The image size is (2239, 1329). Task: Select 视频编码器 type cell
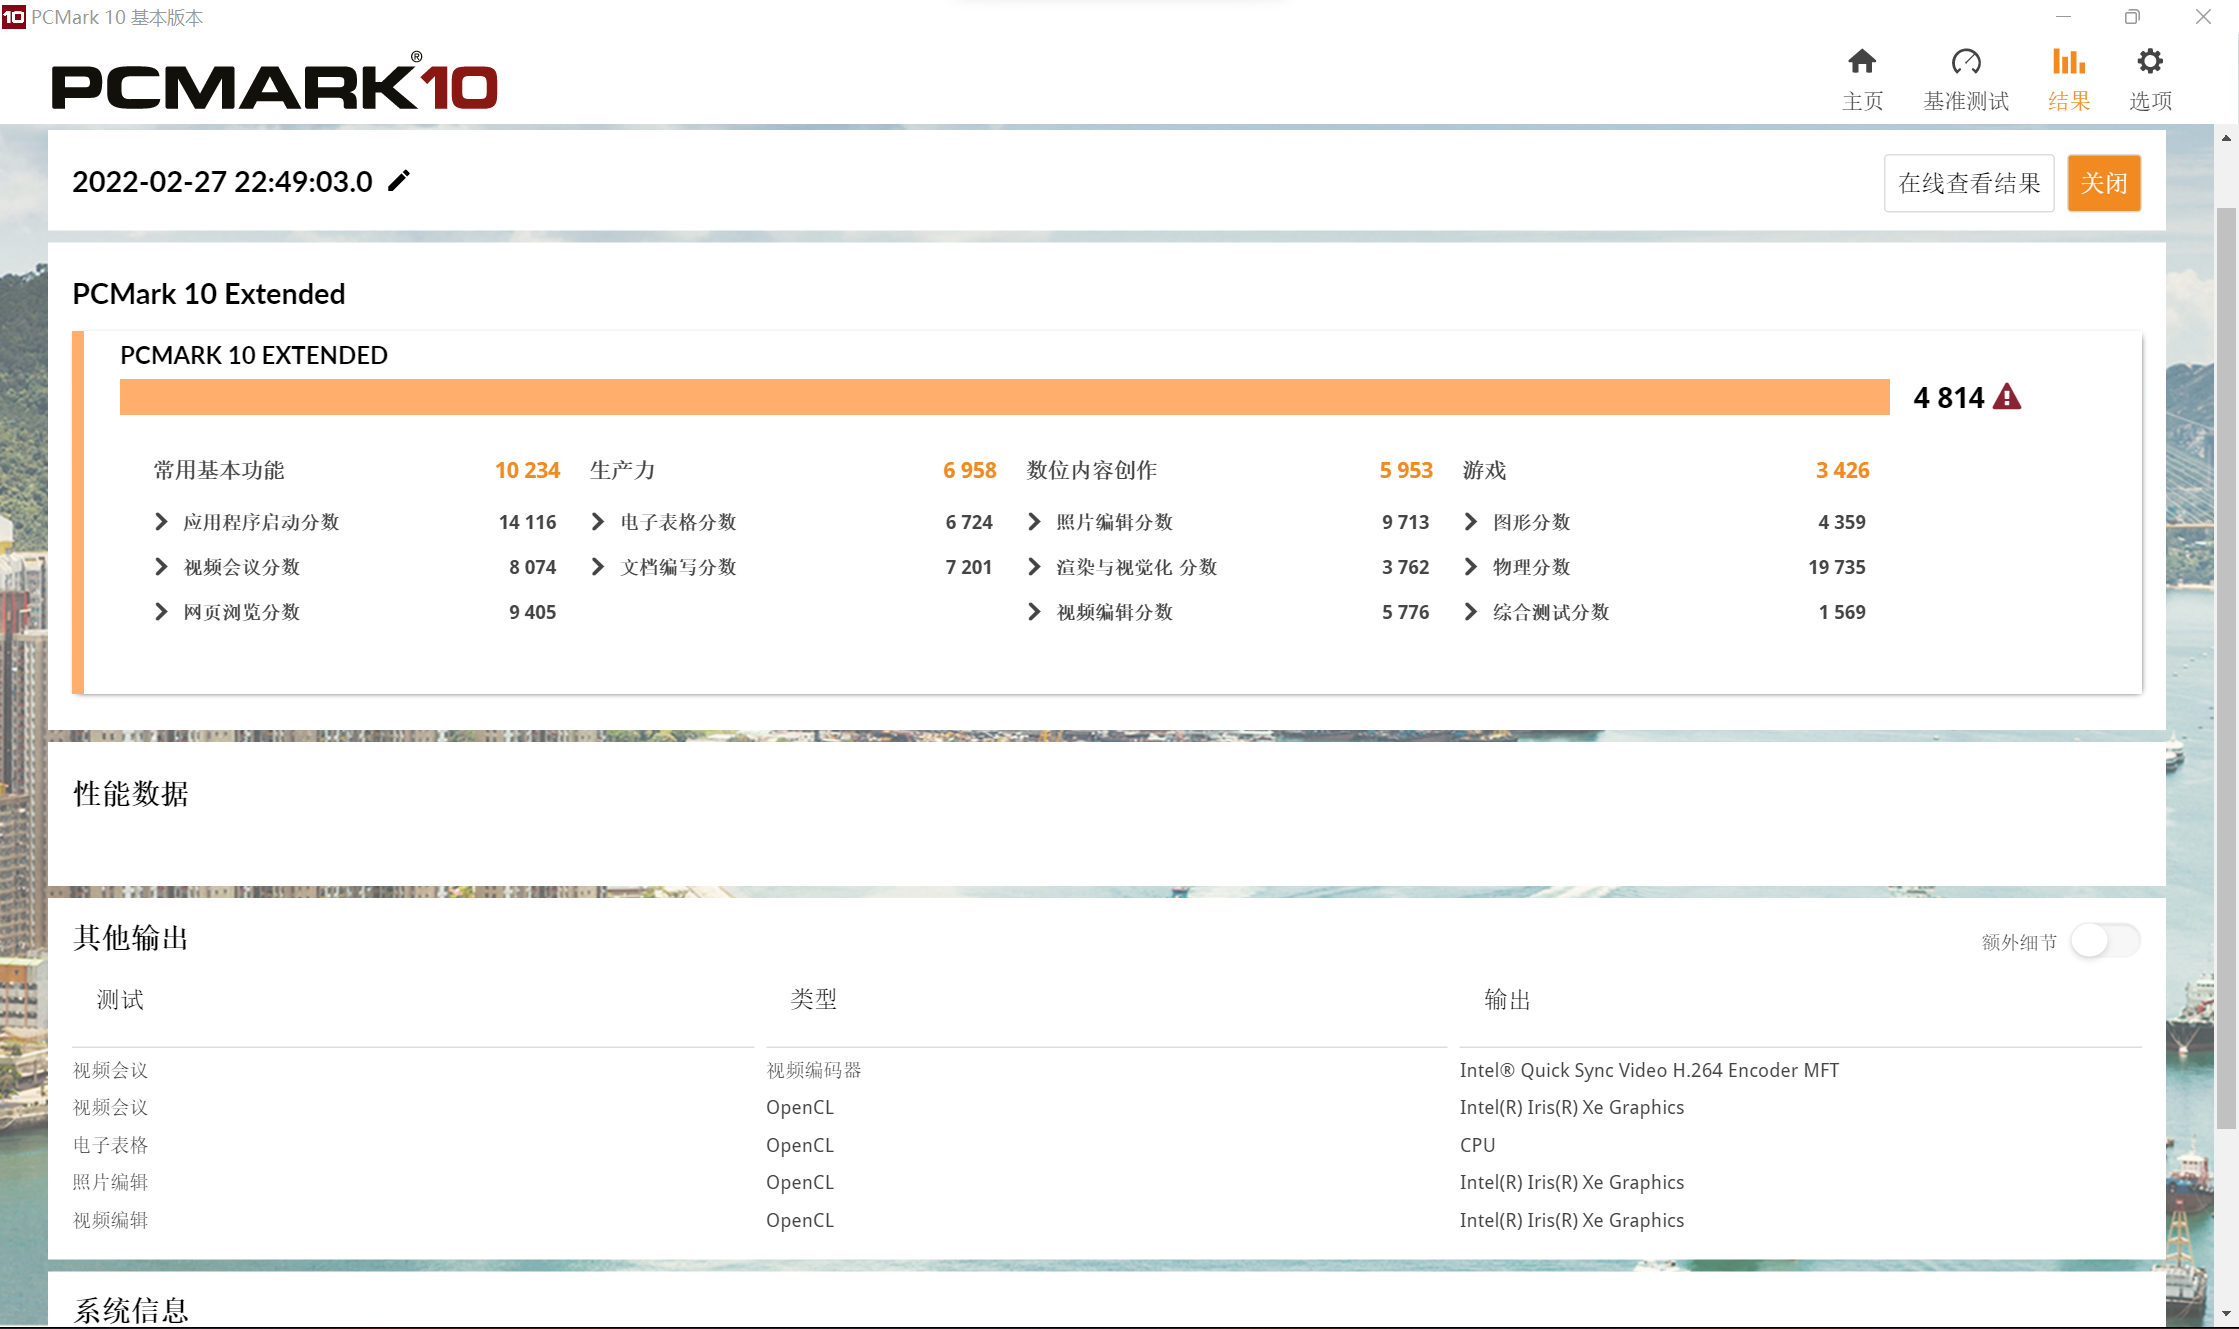814,1070
